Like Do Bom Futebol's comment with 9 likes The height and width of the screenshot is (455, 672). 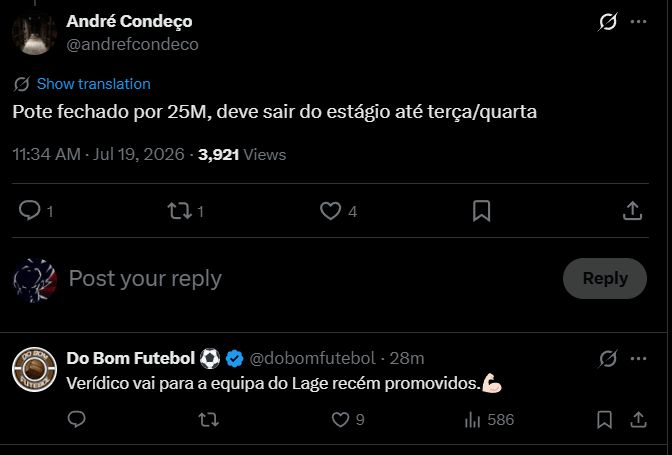(x=341, y=419)
